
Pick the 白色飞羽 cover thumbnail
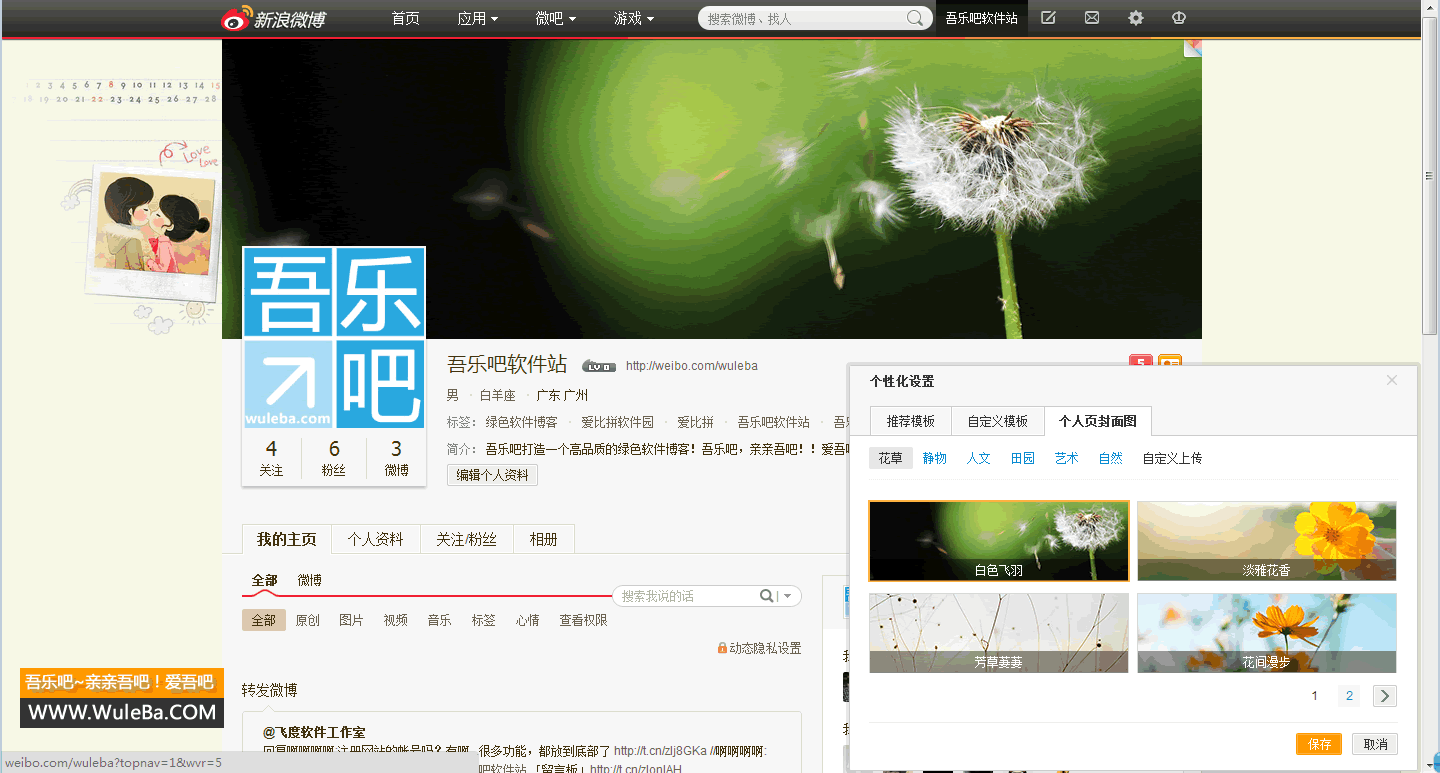(999, 541)
